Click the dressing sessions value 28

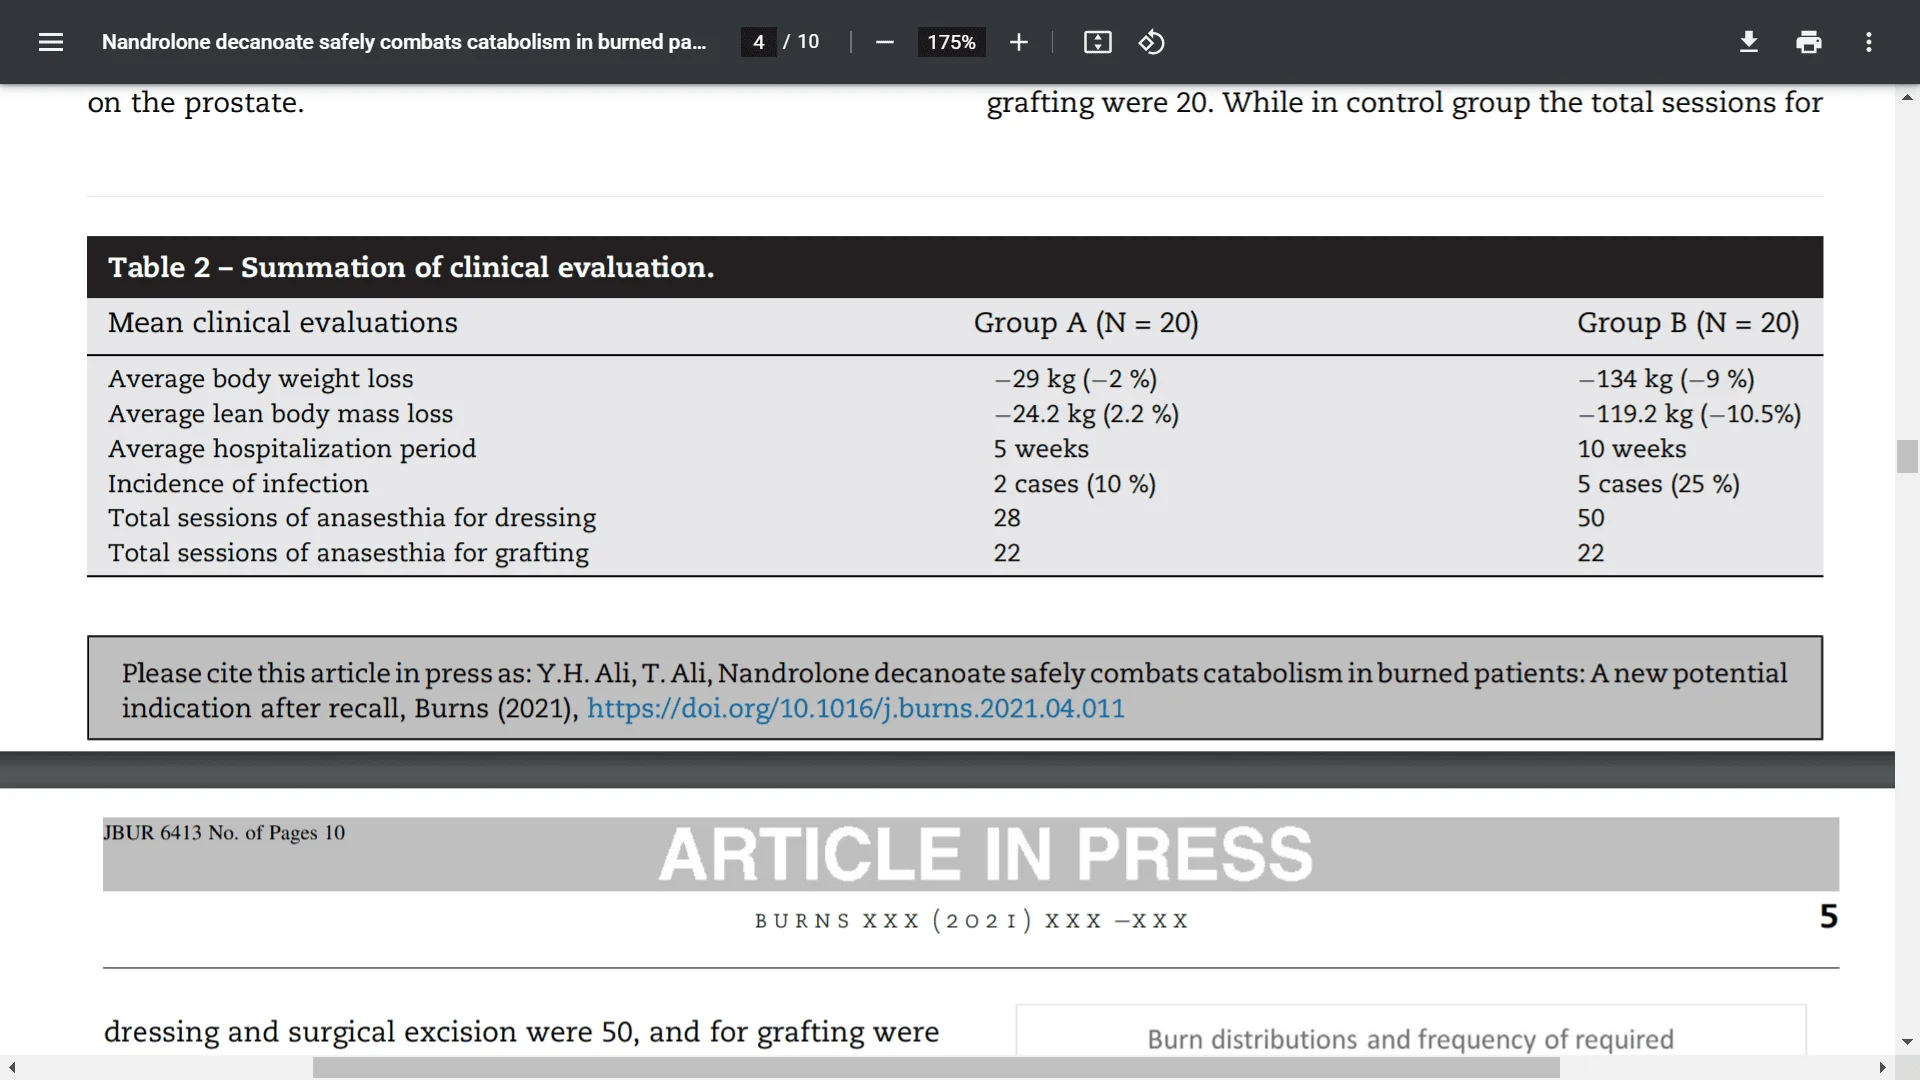click(1007, 518)
